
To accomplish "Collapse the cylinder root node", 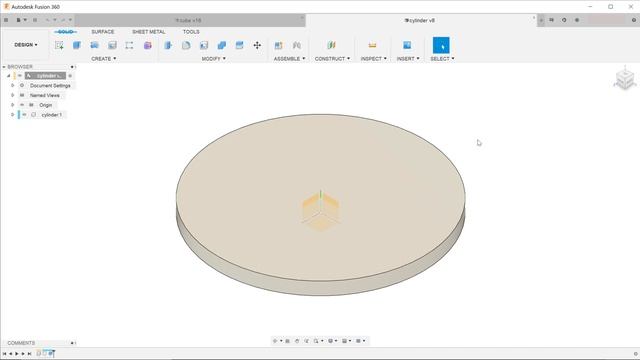I will click(x=8, y=76).
